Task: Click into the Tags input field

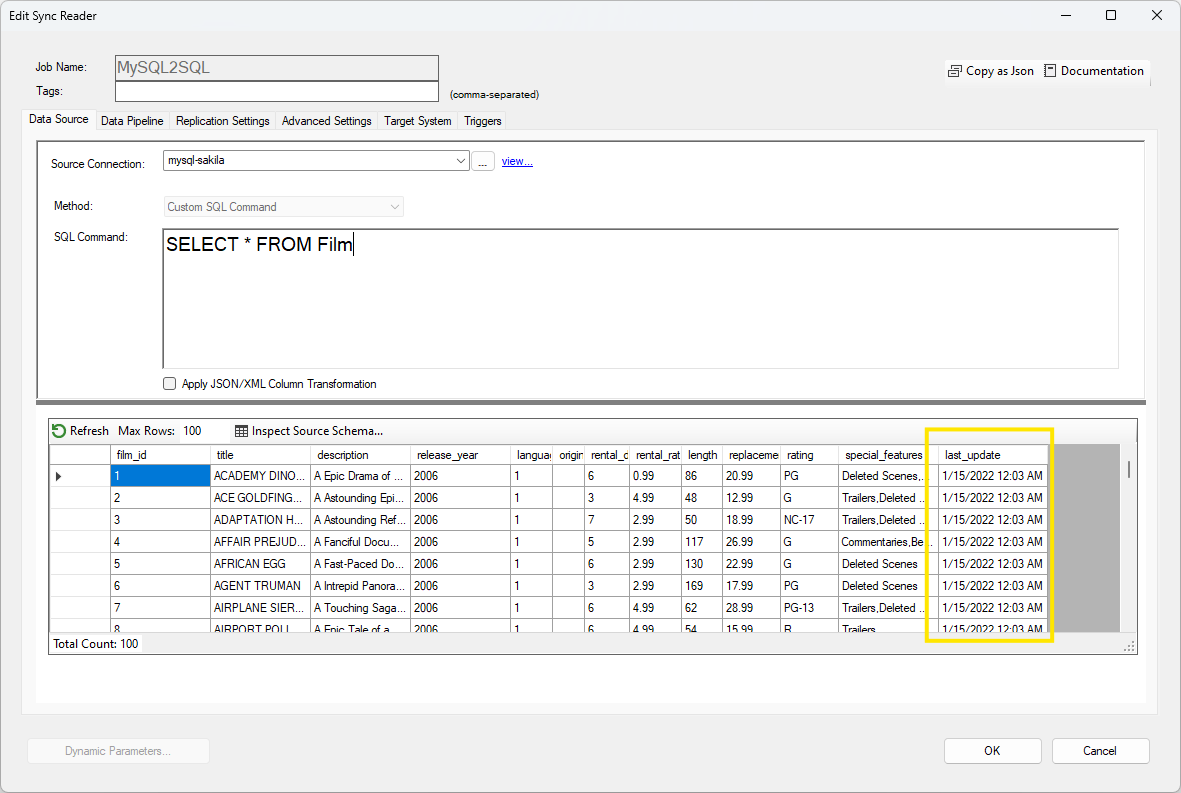Action: 276,91
